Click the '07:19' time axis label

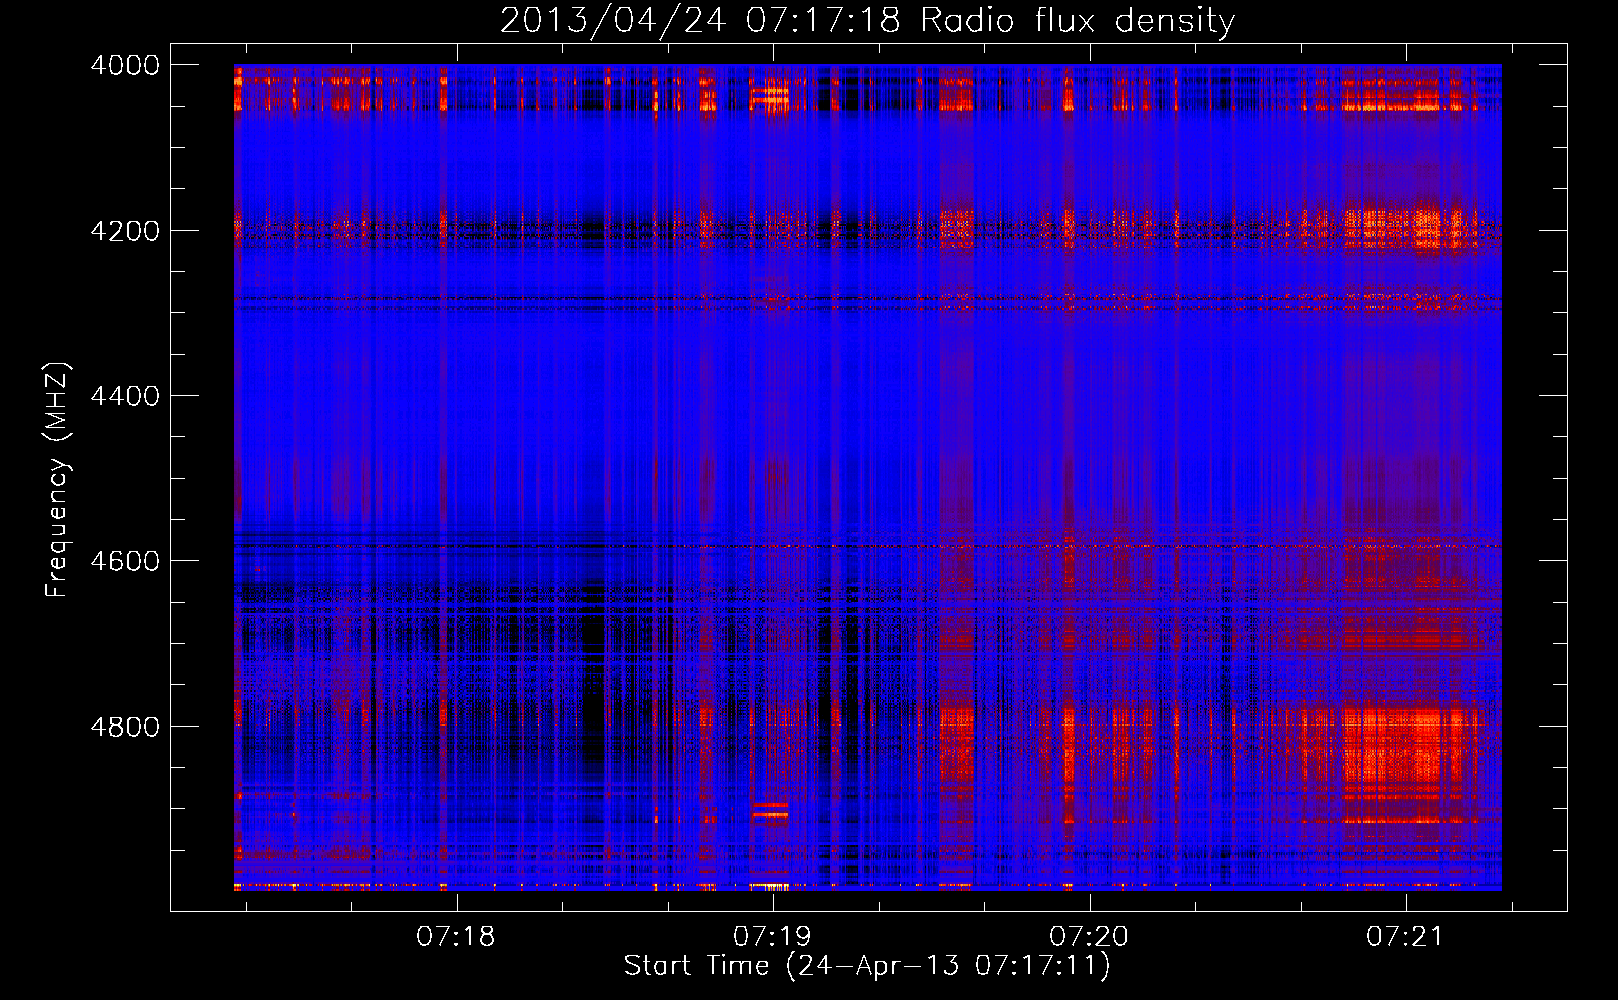pos(773,937)
